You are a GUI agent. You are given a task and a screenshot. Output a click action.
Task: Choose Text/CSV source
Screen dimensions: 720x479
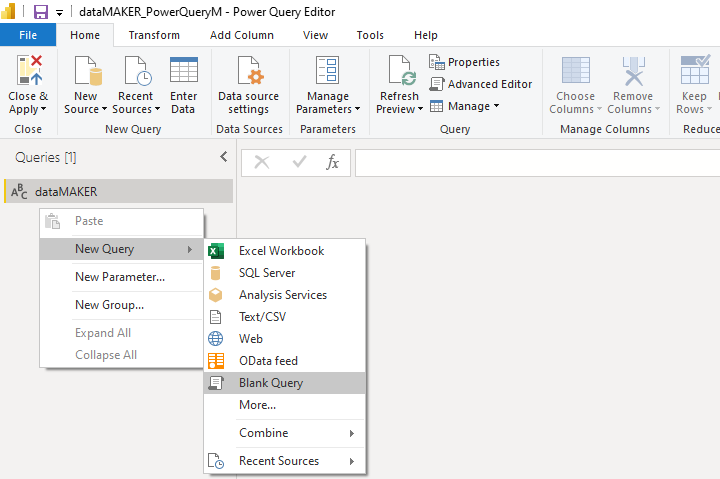[285, 317]
